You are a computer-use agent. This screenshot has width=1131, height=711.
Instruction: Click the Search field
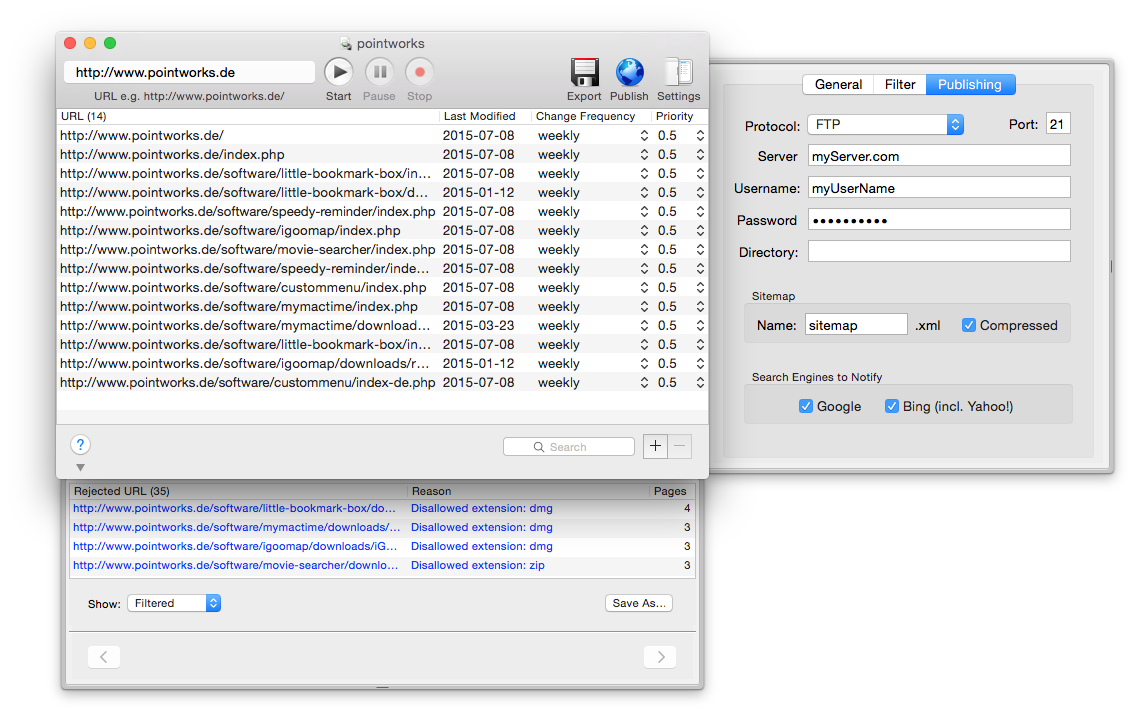tap(568, 447)
